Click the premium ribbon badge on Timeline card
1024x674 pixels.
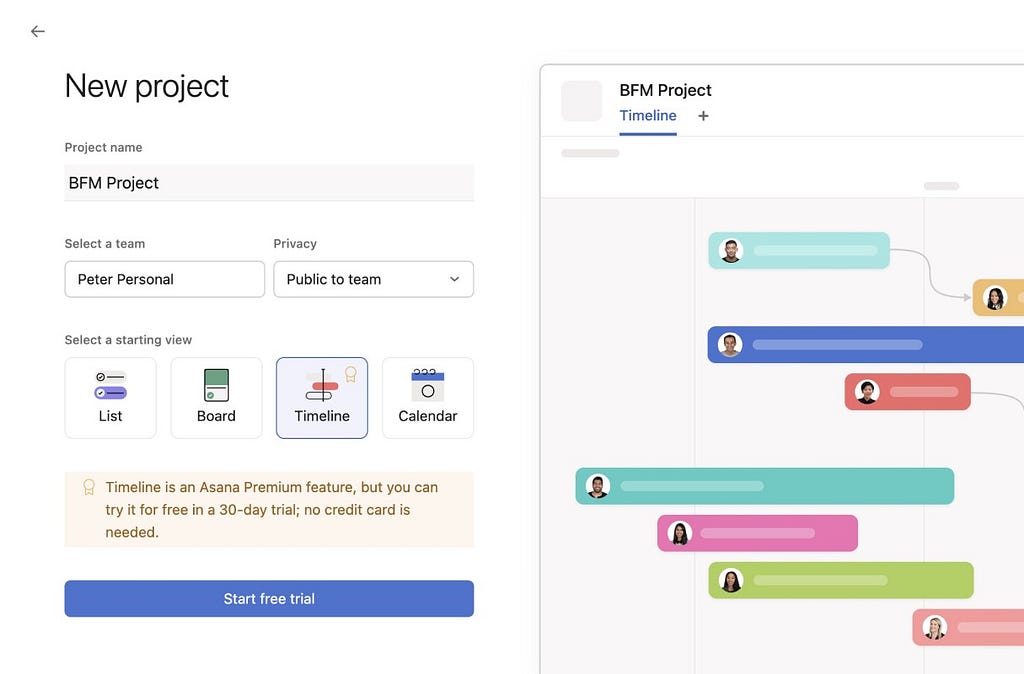[351, 374]
